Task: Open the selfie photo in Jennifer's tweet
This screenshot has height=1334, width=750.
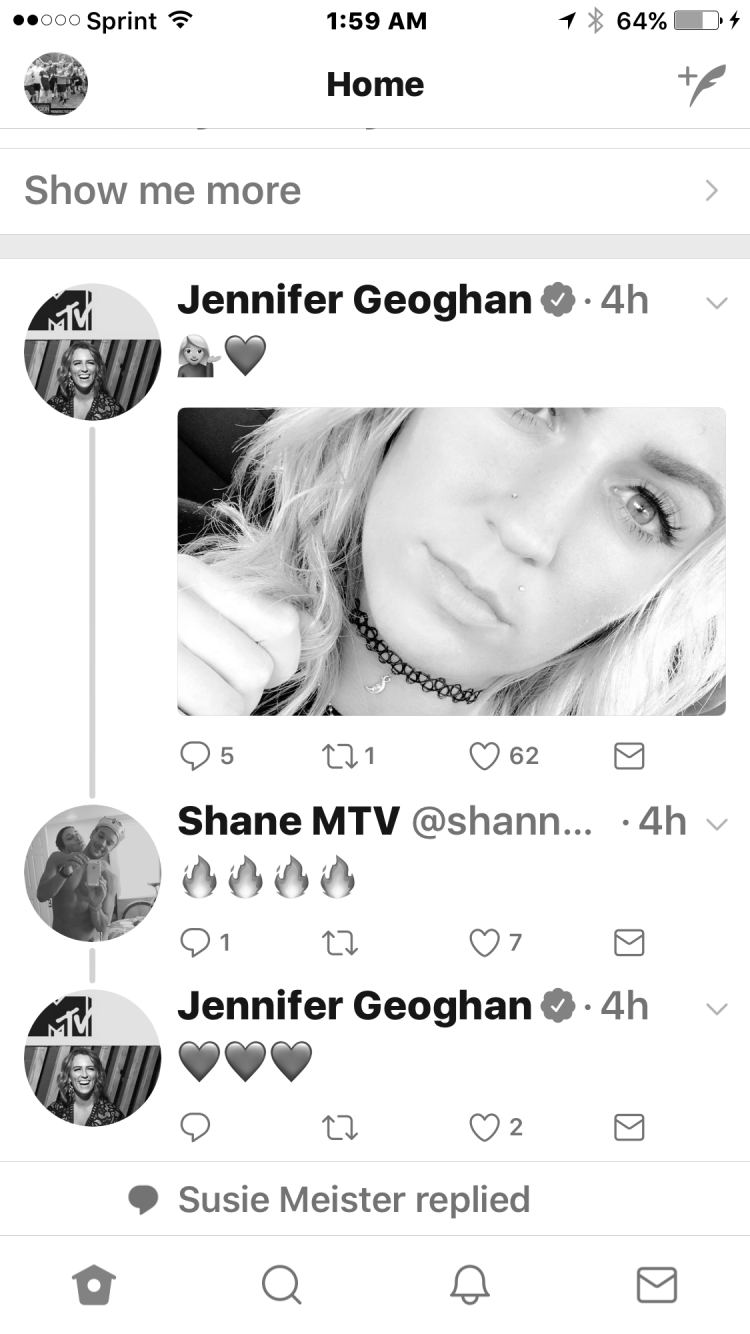Action: pos(452,561)
